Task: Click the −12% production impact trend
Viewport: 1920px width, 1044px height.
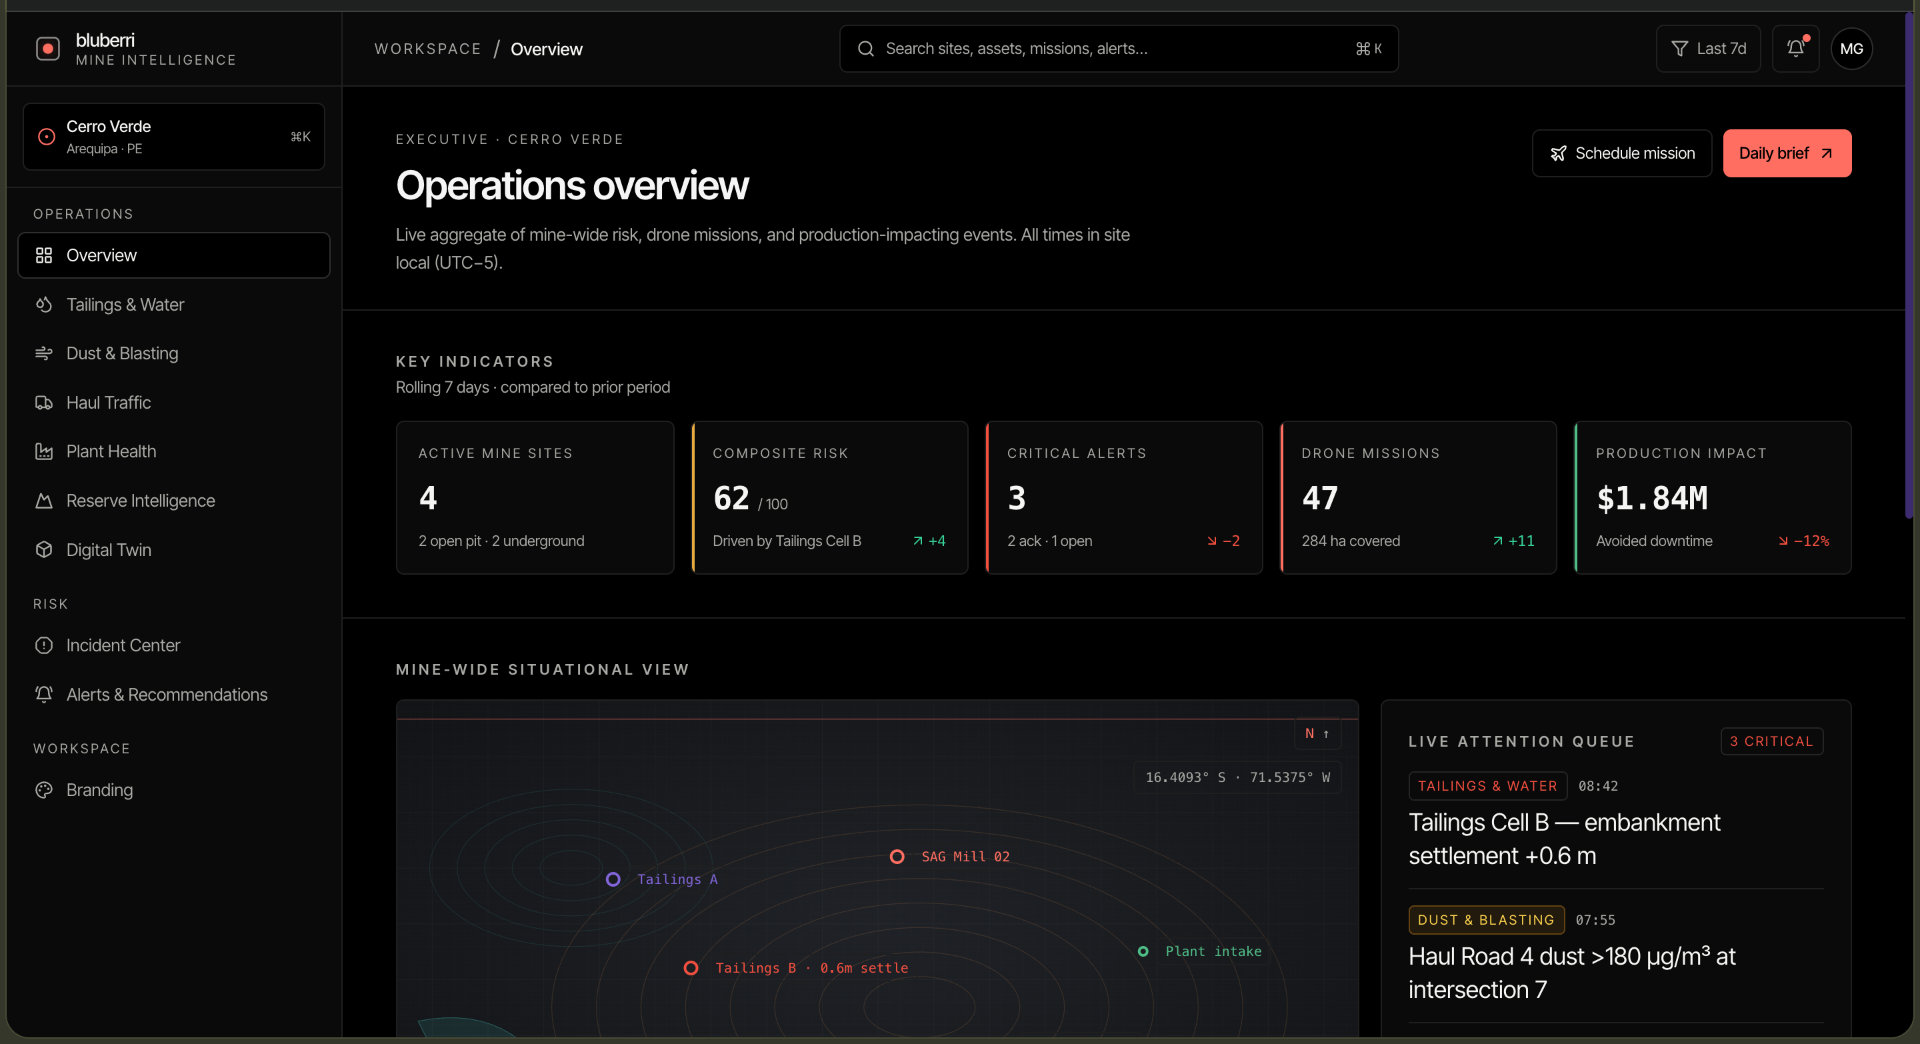Action: point(1803,541)
